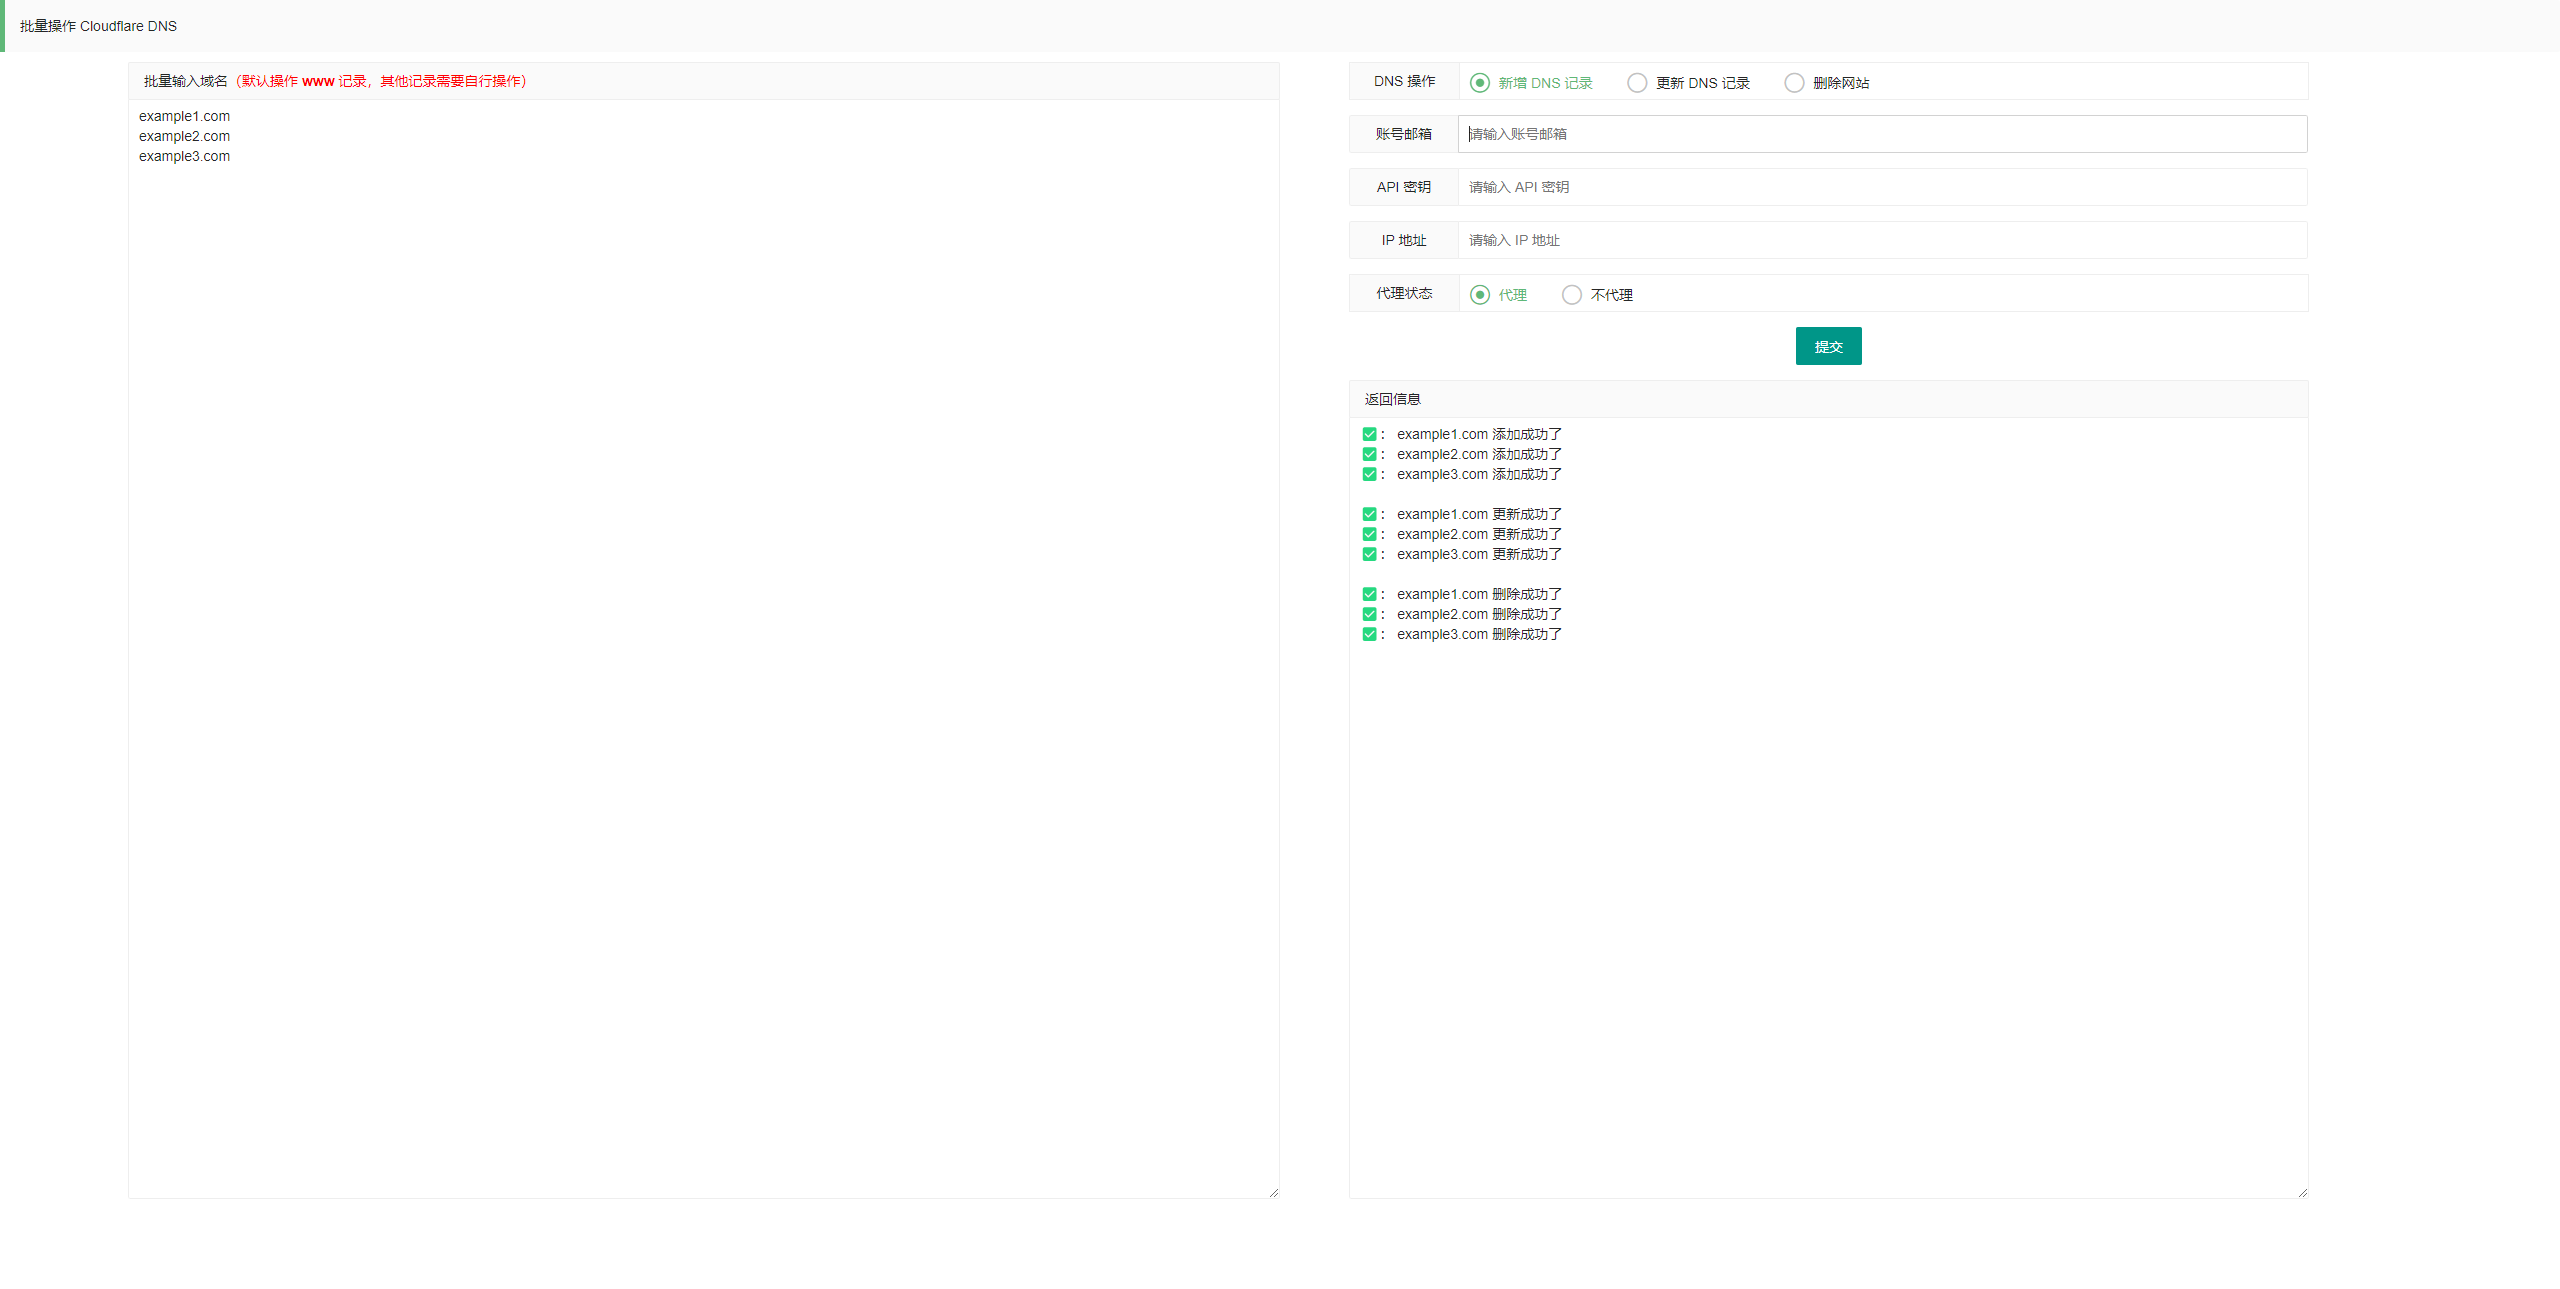This screenshot has height=1289, width=2560.
Task: Click the 批量操作 Cloudflare DNS page title
Action: coord(98,26)
